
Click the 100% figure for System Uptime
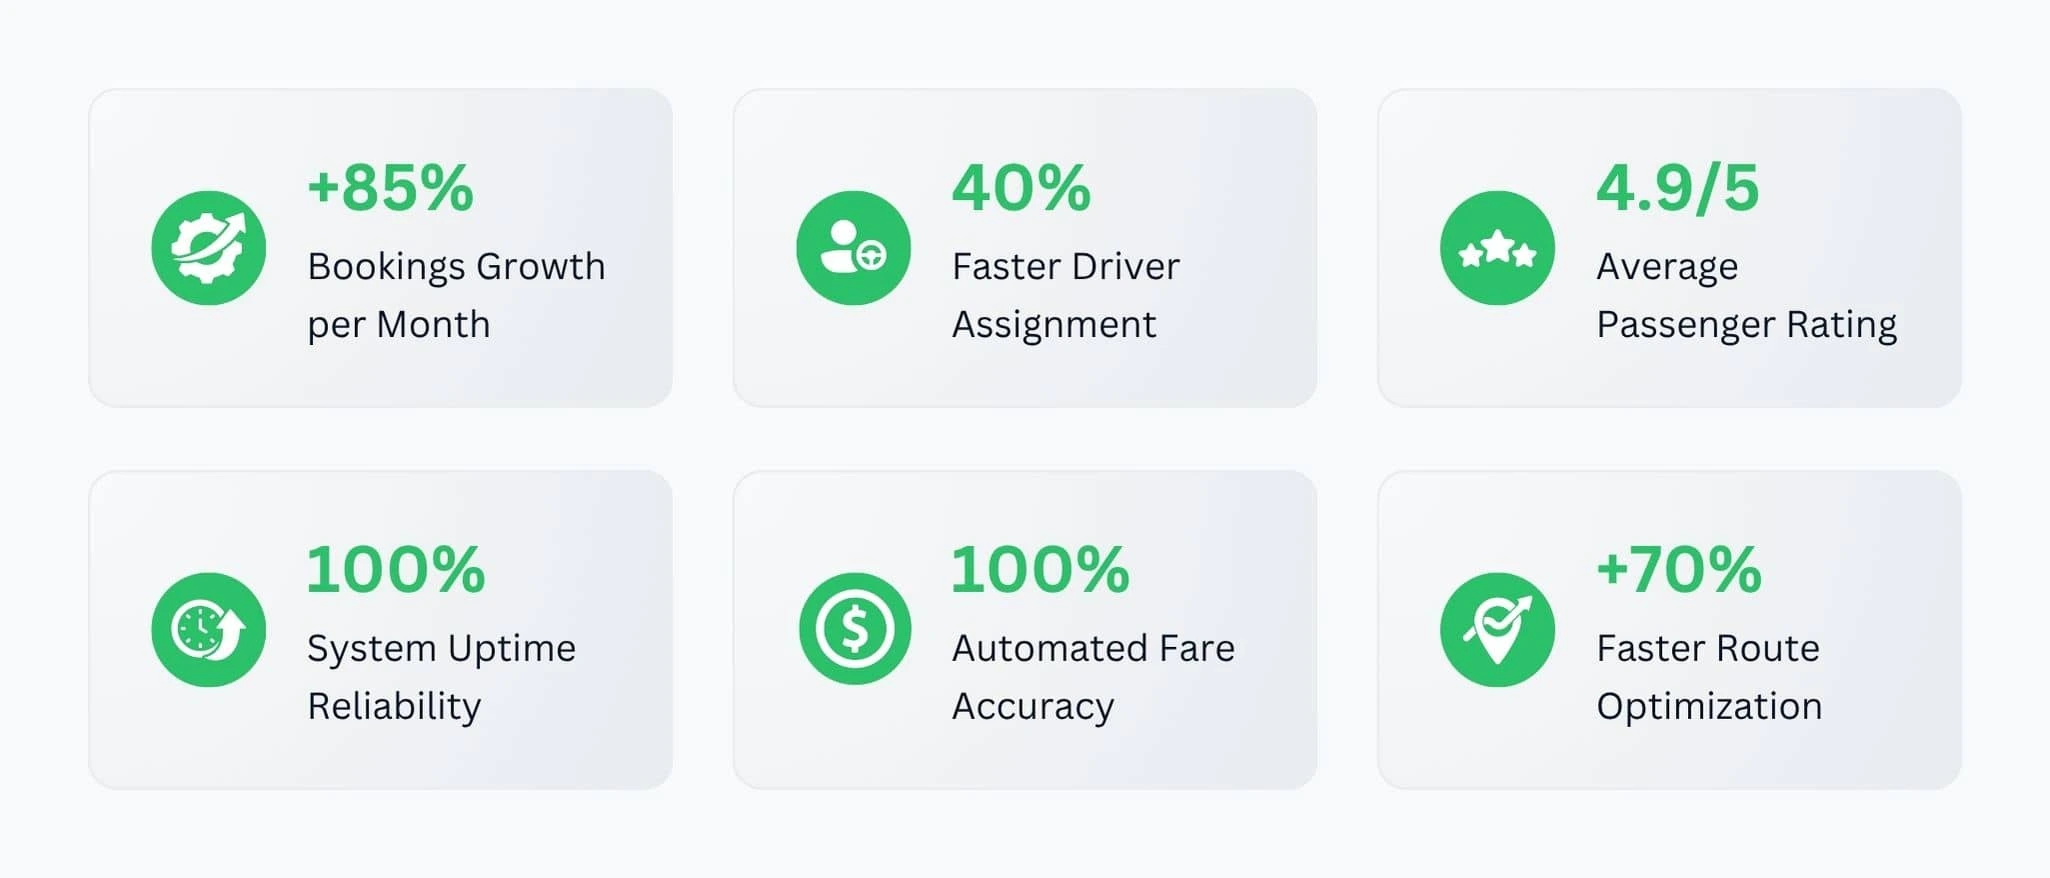(x=396, y=569)
